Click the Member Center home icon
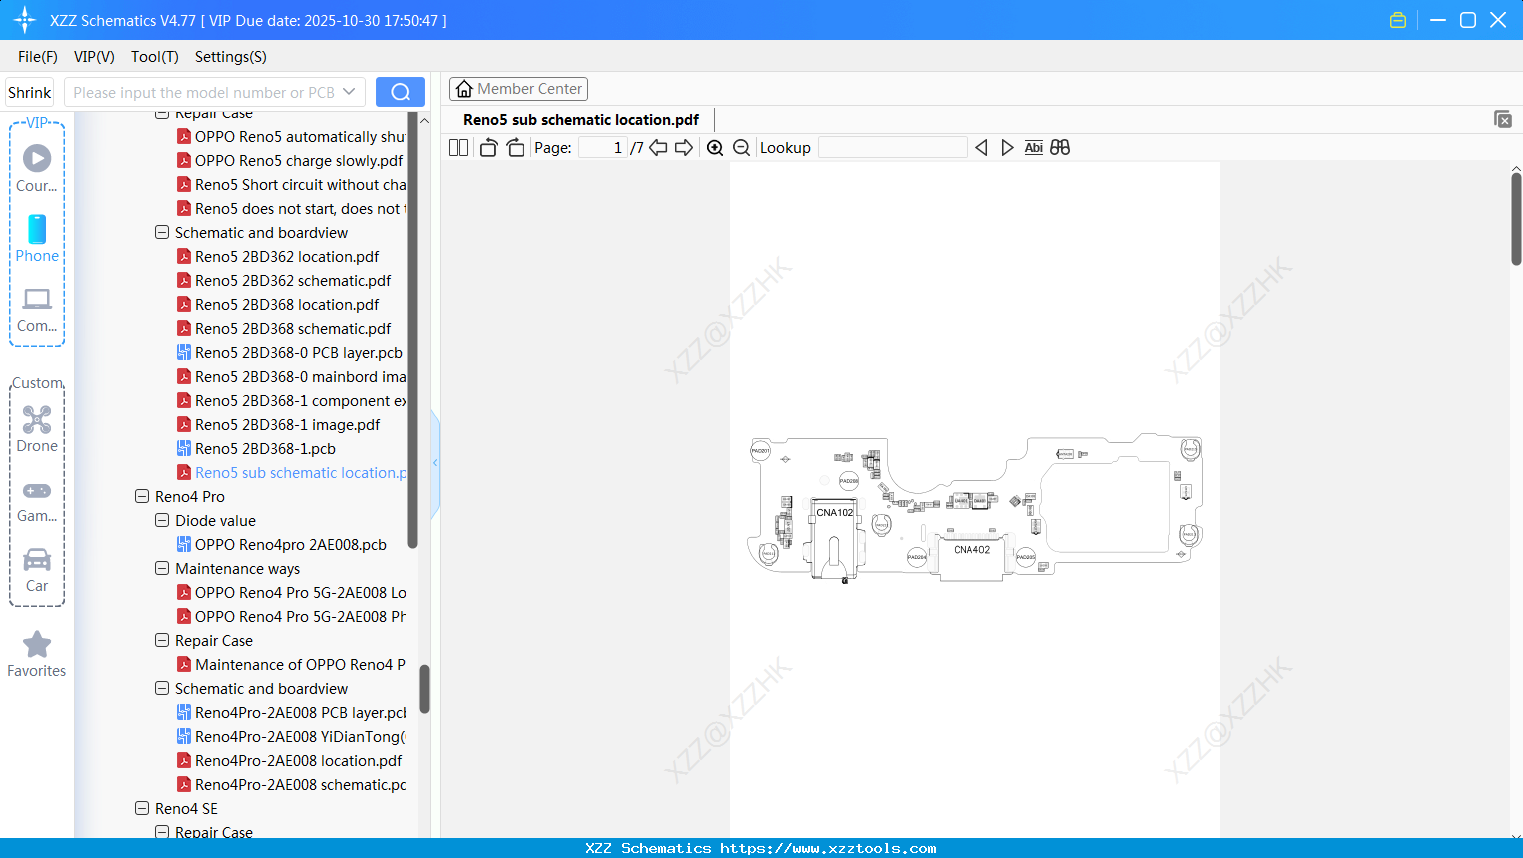The image size is (1523, 858). (464, 89)
